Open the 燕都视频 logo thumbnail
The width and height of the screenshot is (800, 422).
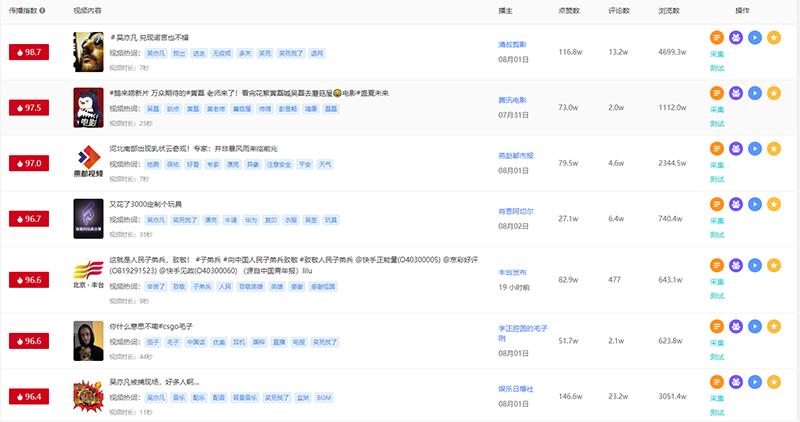[x=88, y=161]
